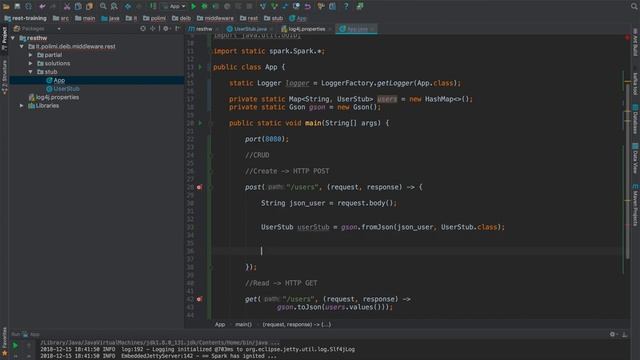The image size is (640, 360).
Task: Open the App run configuration dropdown
Action: (x=174, y=6)
